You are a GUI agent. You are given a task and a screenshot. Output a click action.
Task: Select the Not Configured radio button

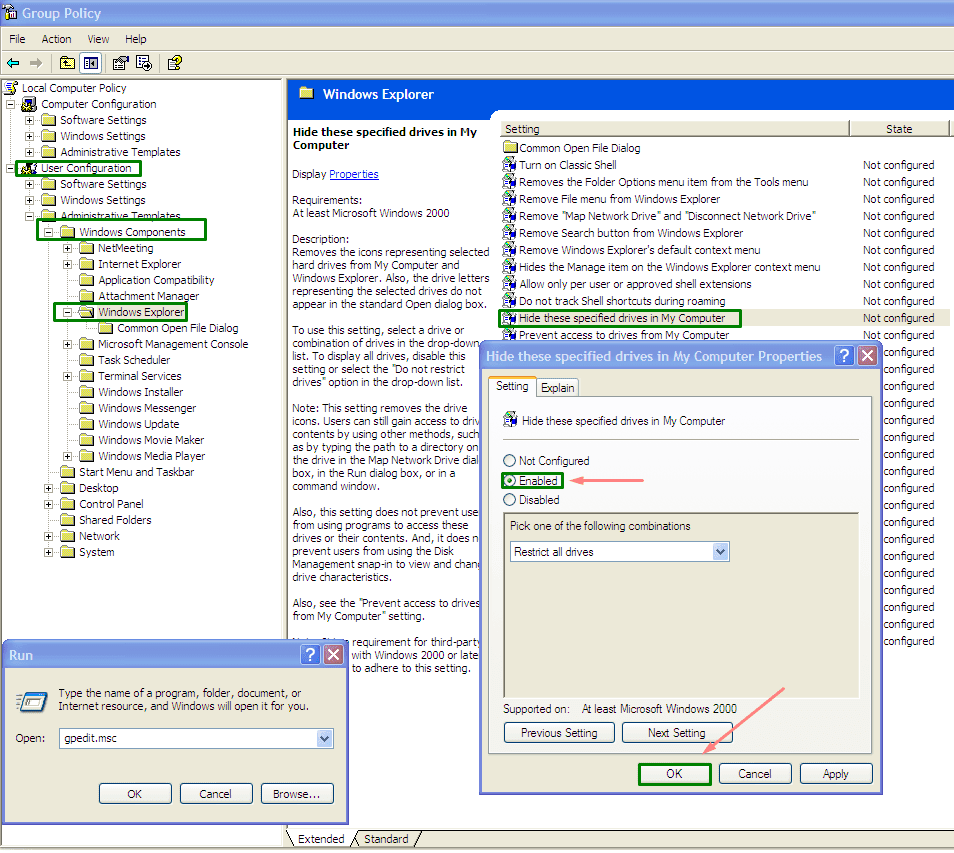tap(509, 461)
